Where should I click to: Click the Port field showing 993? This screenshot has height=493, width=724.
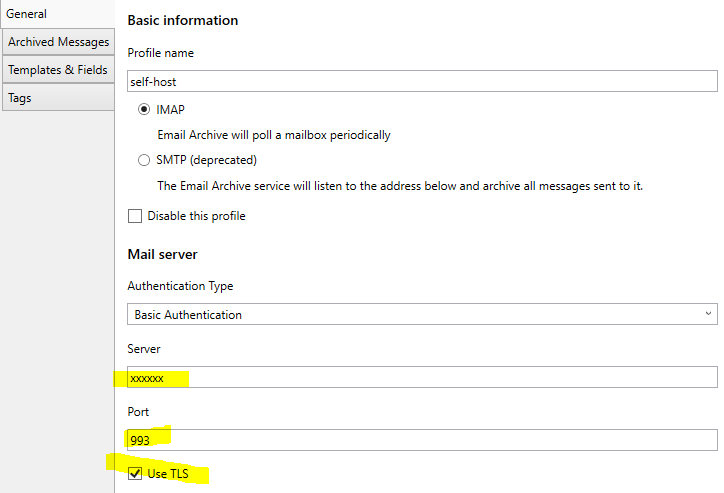click(422, 440)
